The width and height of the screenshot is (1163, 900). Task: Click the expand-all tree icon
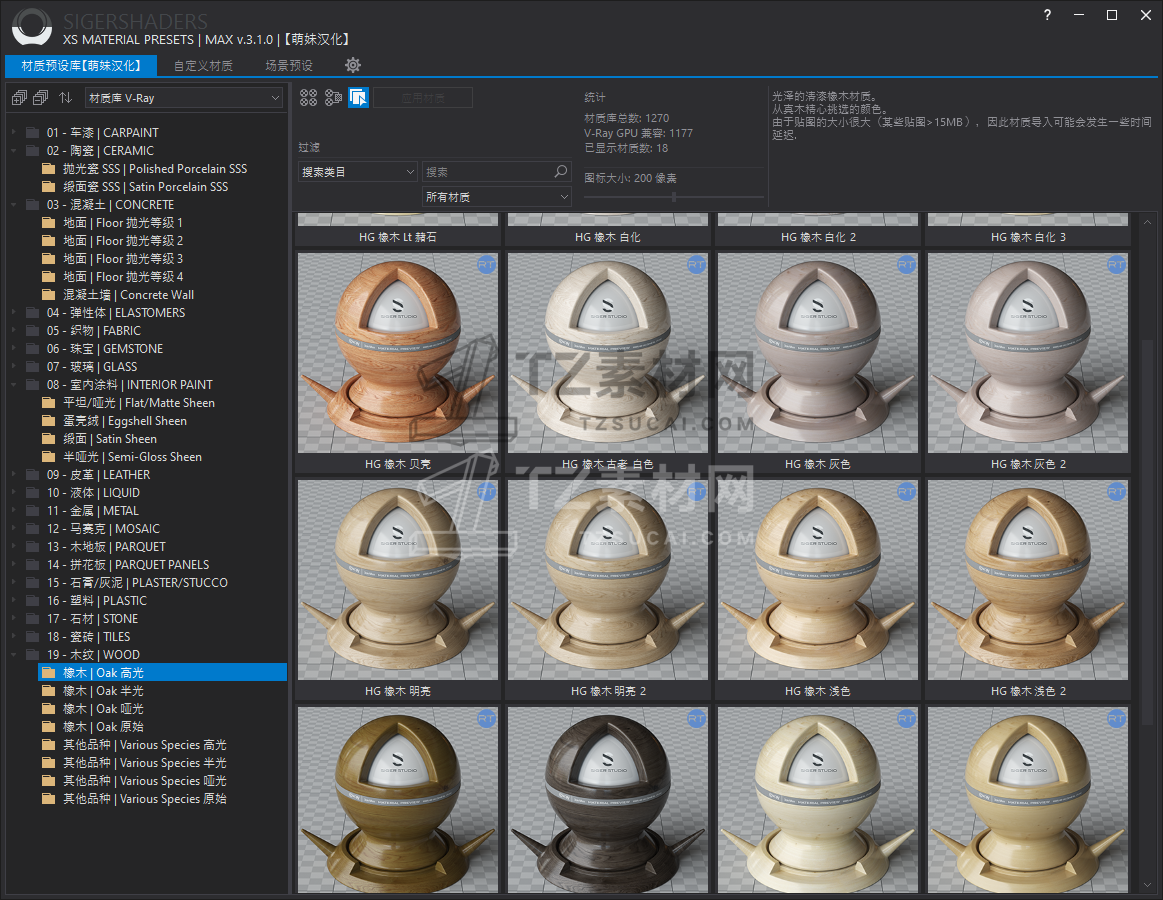[x=19, y=97]
